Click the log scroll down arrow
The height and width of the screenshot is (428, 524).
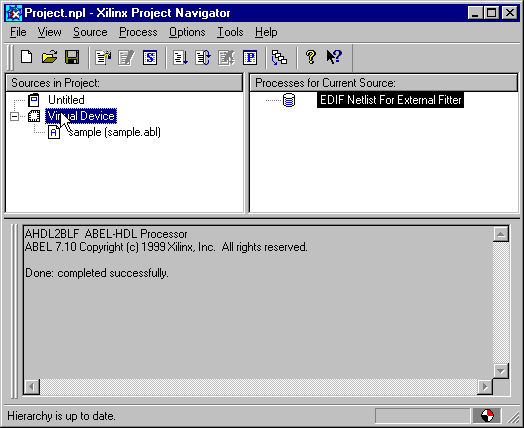501,371
